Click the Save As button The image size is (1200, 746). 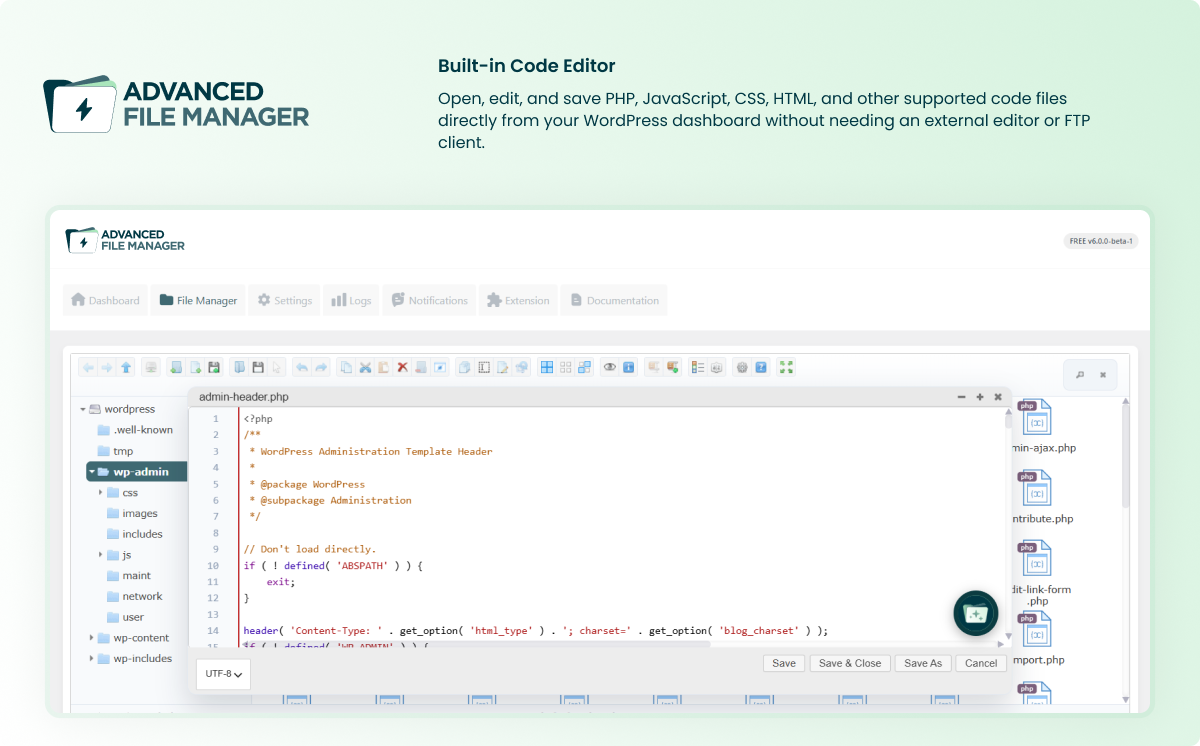(923, 663)
